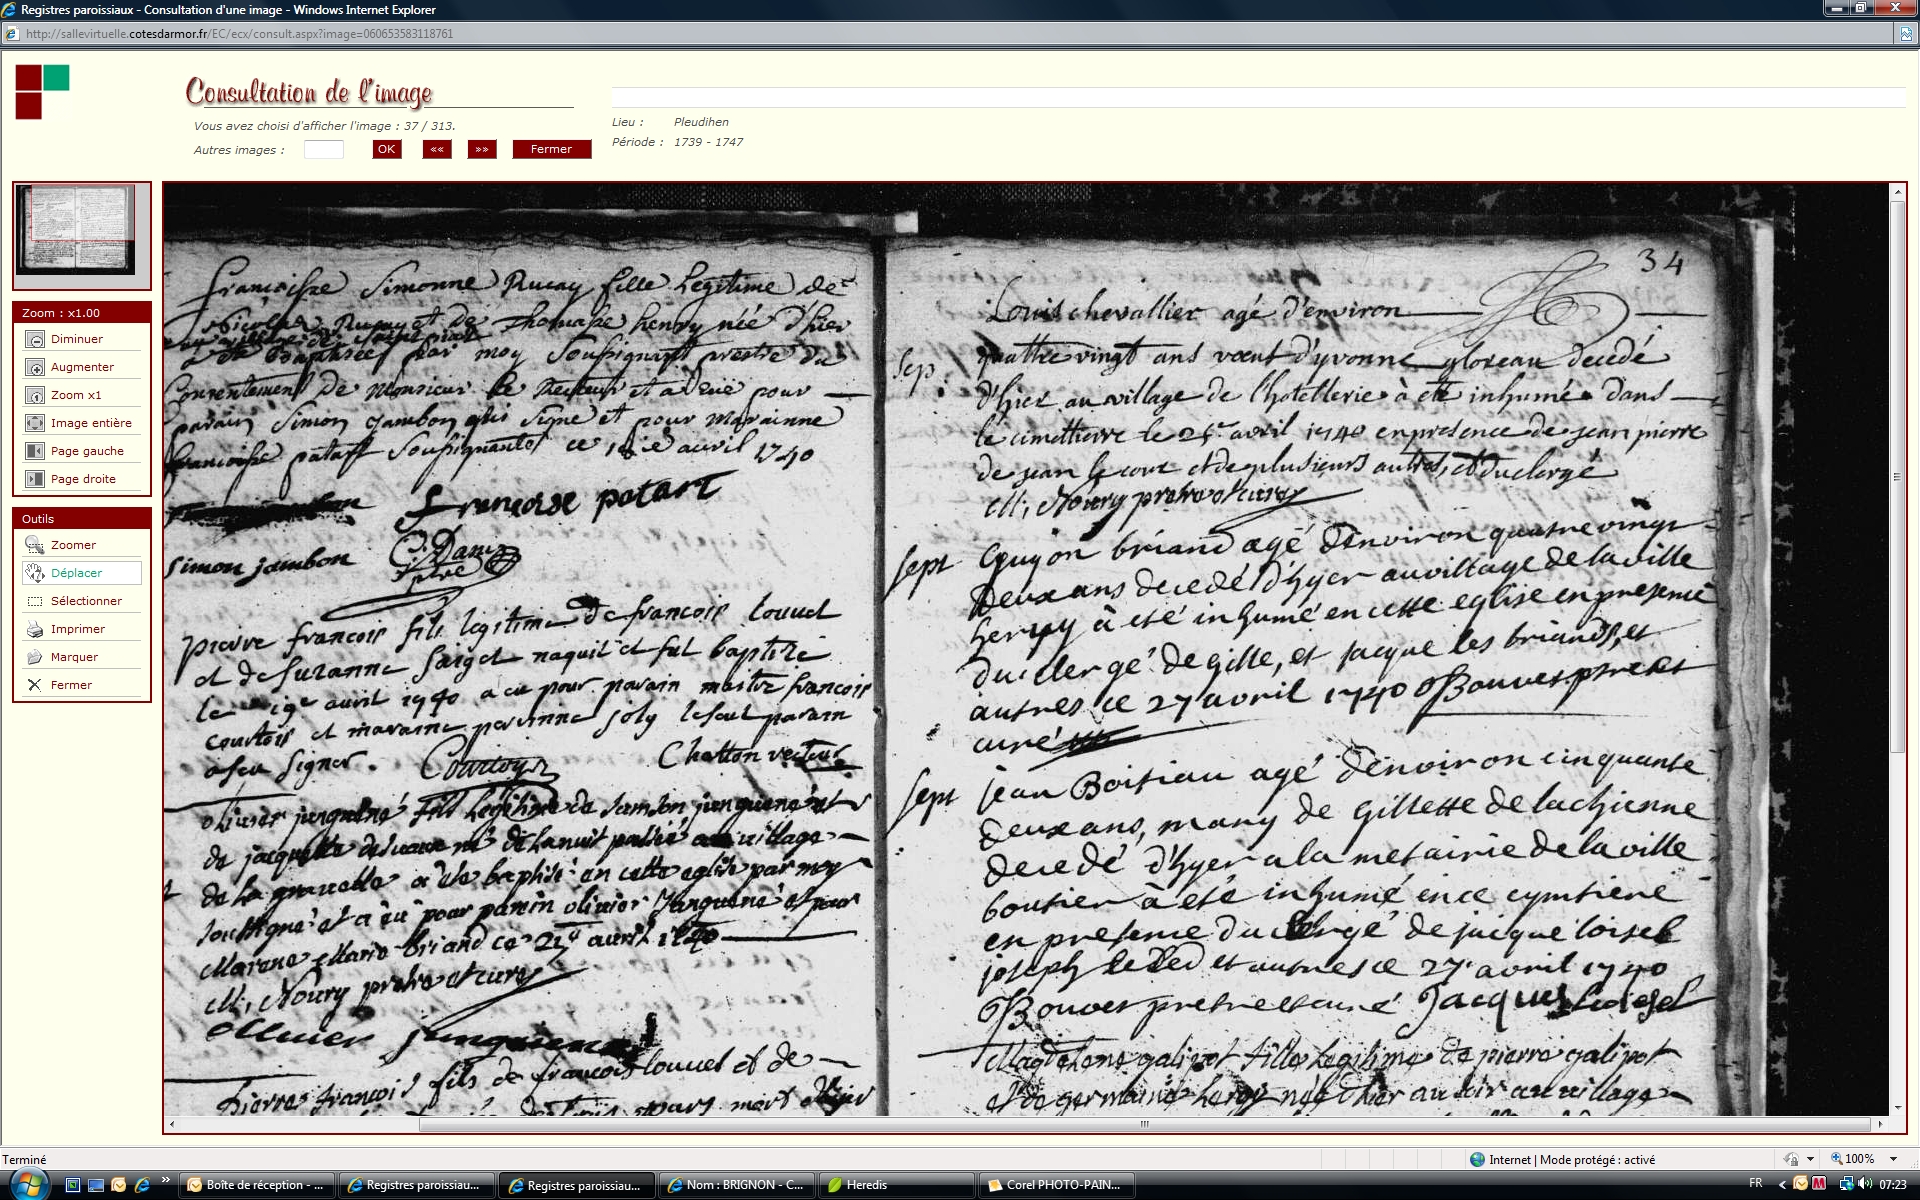The width and height of the screenshot is (1920, 1200).
Task: Click the Autres images number field
Action: pos(323,150)
